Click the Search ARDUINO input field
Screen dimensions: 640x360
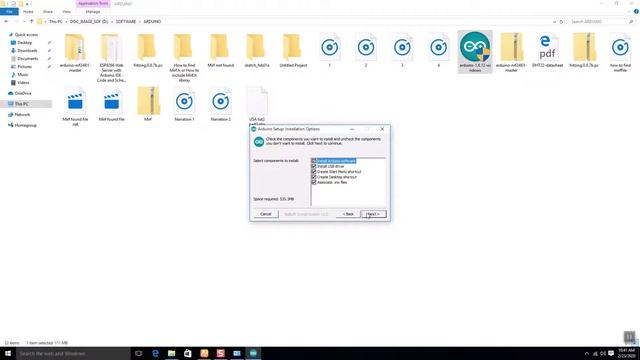click(x=599, y=21)
